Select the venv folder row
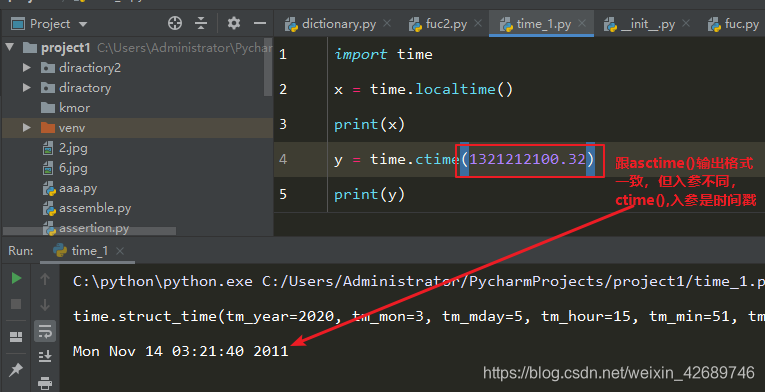 click(x=137, y=127)
